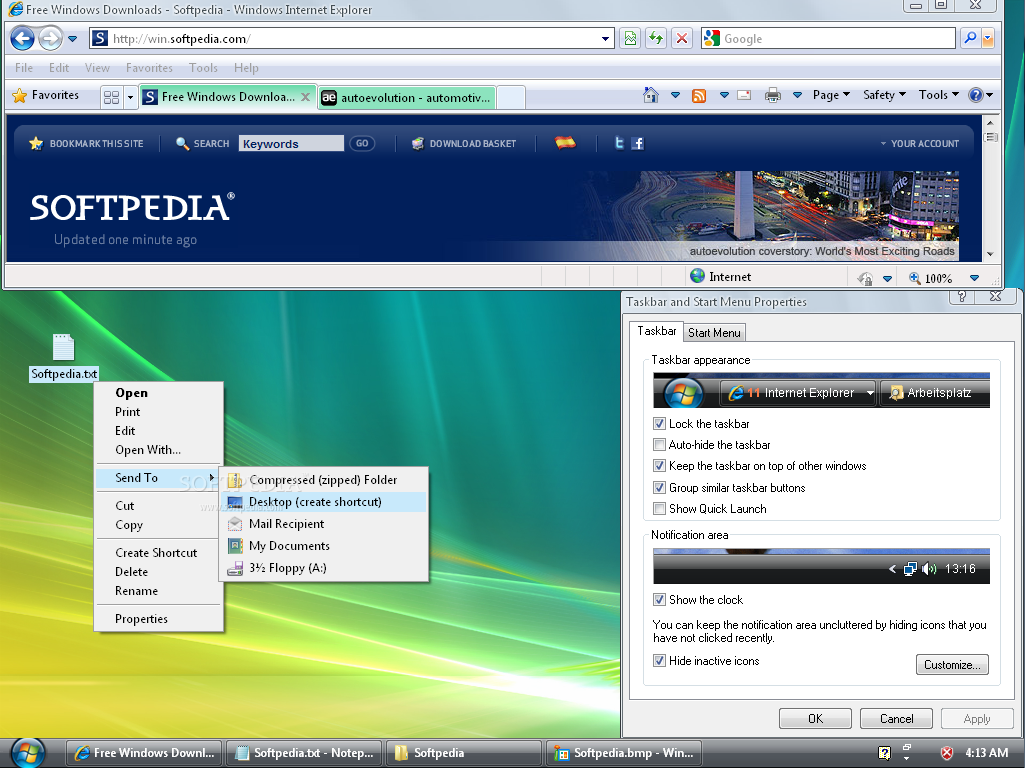Open the Safety dropdown menu
The height and width of the screenshot is (768, 1025).
click(884, 95)
